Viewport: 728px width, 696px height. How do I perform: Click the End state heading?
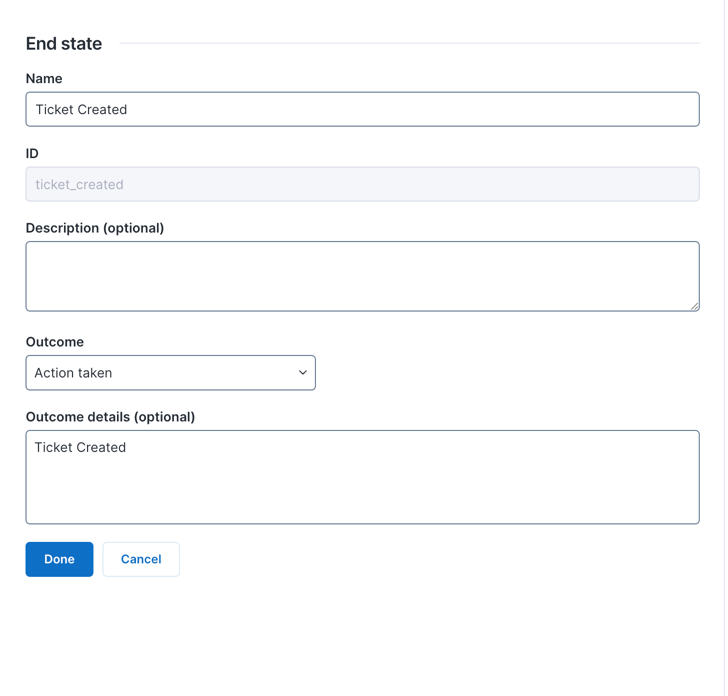pos(64,43)
